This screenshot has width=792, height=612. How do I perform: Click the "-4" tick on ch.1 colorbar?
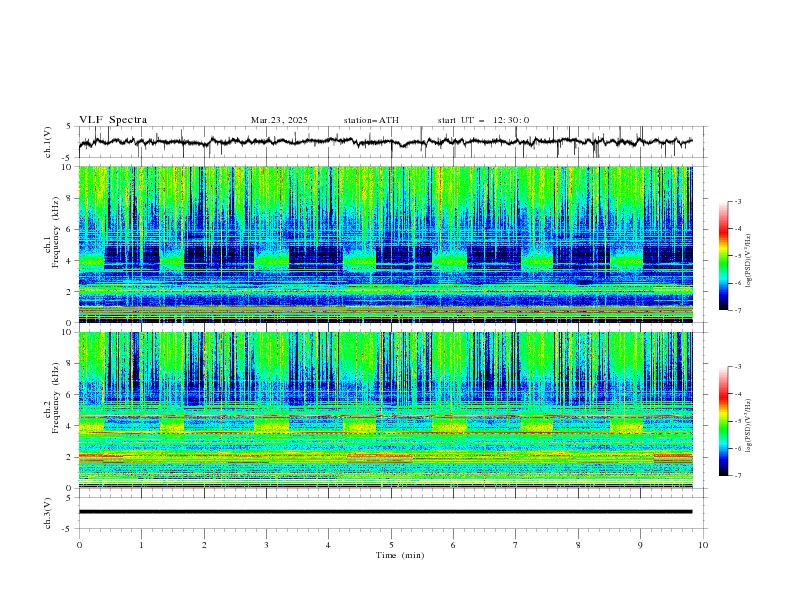coord(738,229)
